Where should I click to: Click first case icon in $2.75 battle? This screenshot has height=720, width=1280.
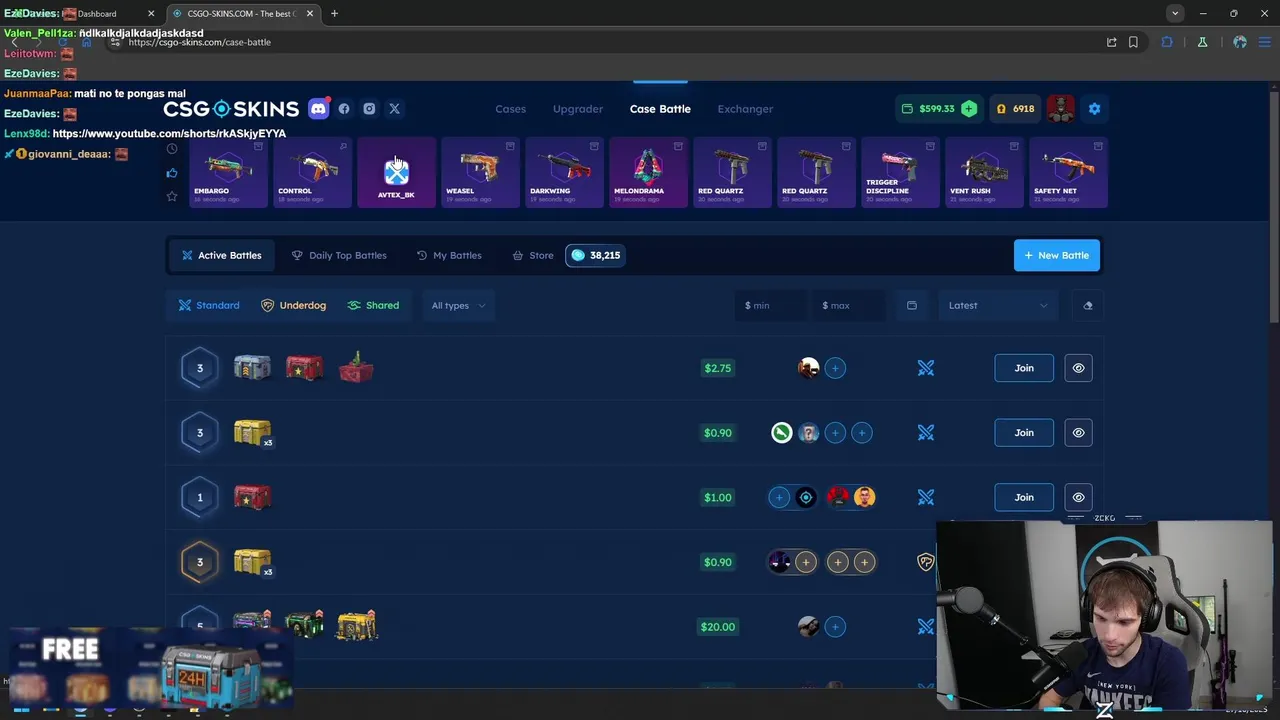(252, 368)
